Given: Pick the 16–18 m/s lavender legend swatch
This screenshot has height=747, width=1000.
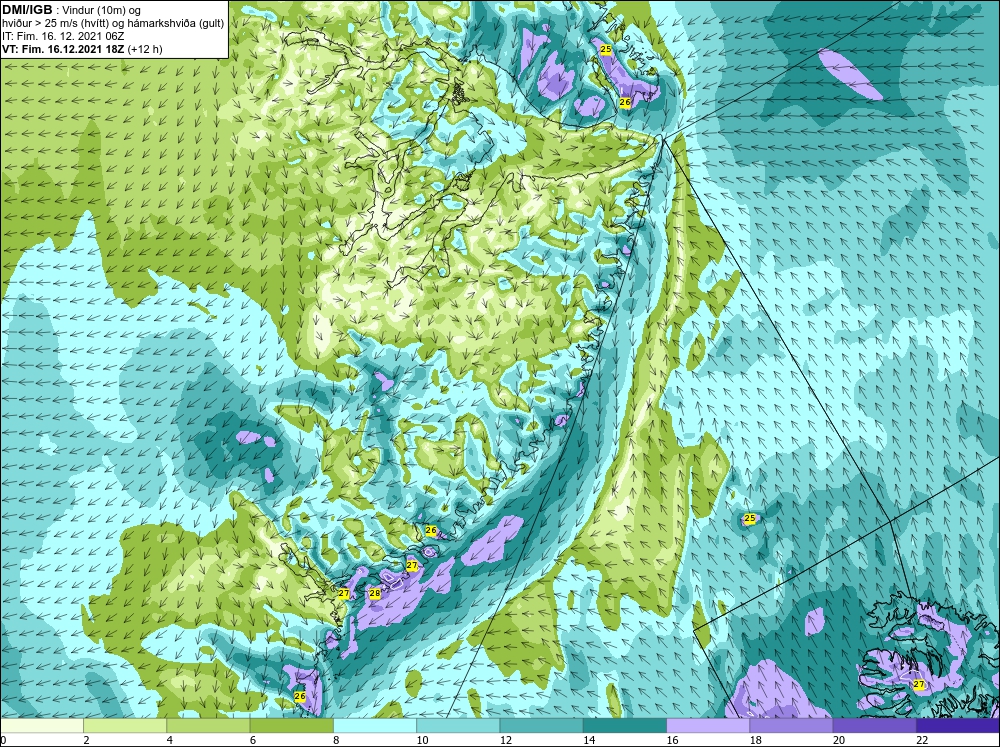Looking at the screenshot, I should coord(708,726).
